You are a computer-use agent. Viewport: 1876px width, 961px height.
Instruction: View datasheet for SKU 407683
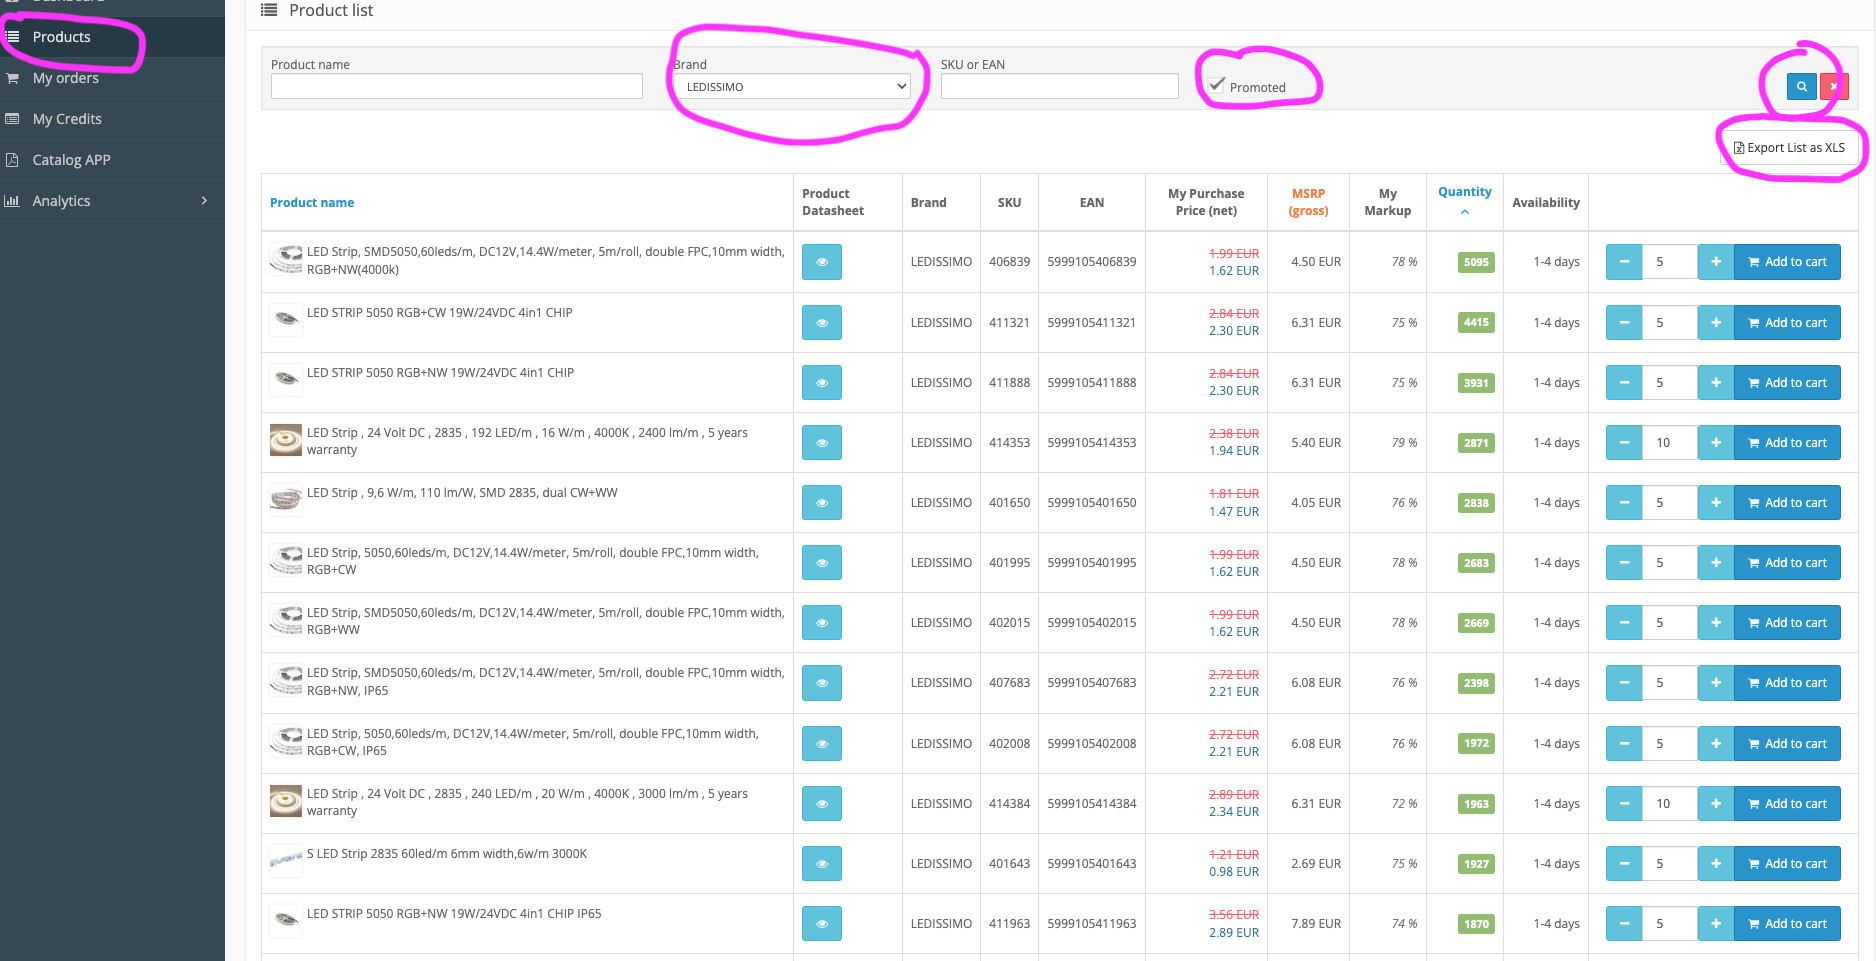coord(822,683)
